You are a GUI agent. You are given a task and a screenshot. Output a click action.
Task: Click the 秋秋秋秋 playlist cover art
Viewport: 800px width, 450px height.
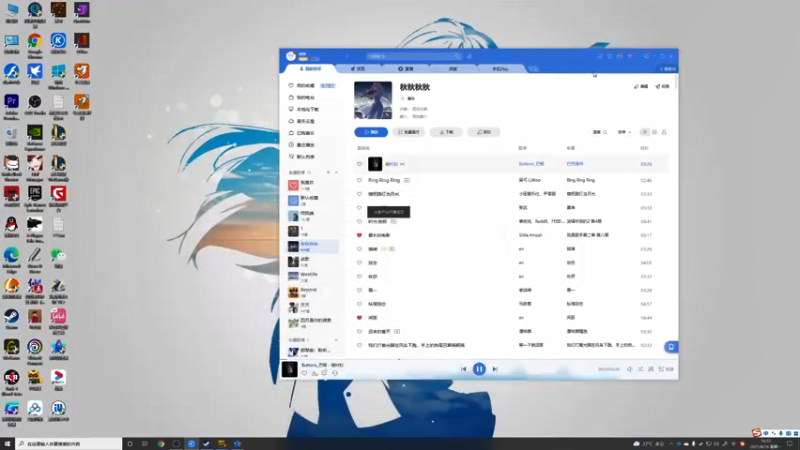(373, 100)
